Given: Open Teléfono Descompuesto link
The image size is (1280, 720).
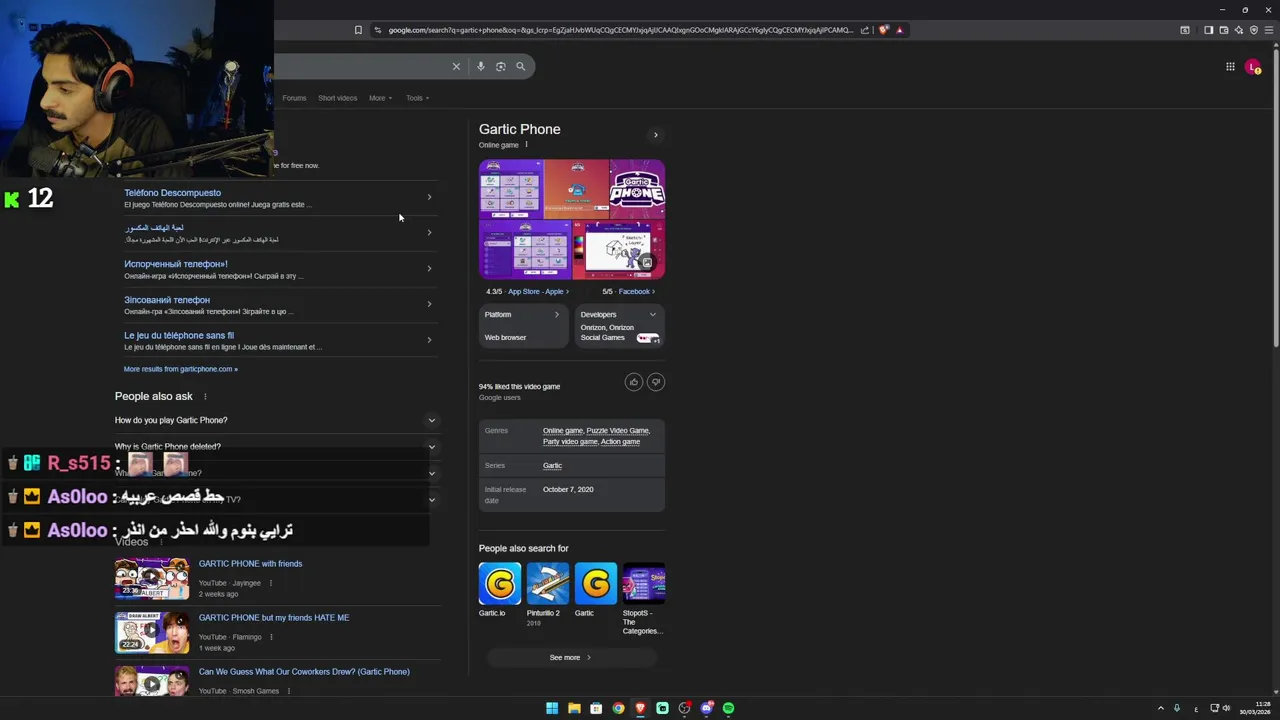Looking at the screenshot, I should 172,193.
